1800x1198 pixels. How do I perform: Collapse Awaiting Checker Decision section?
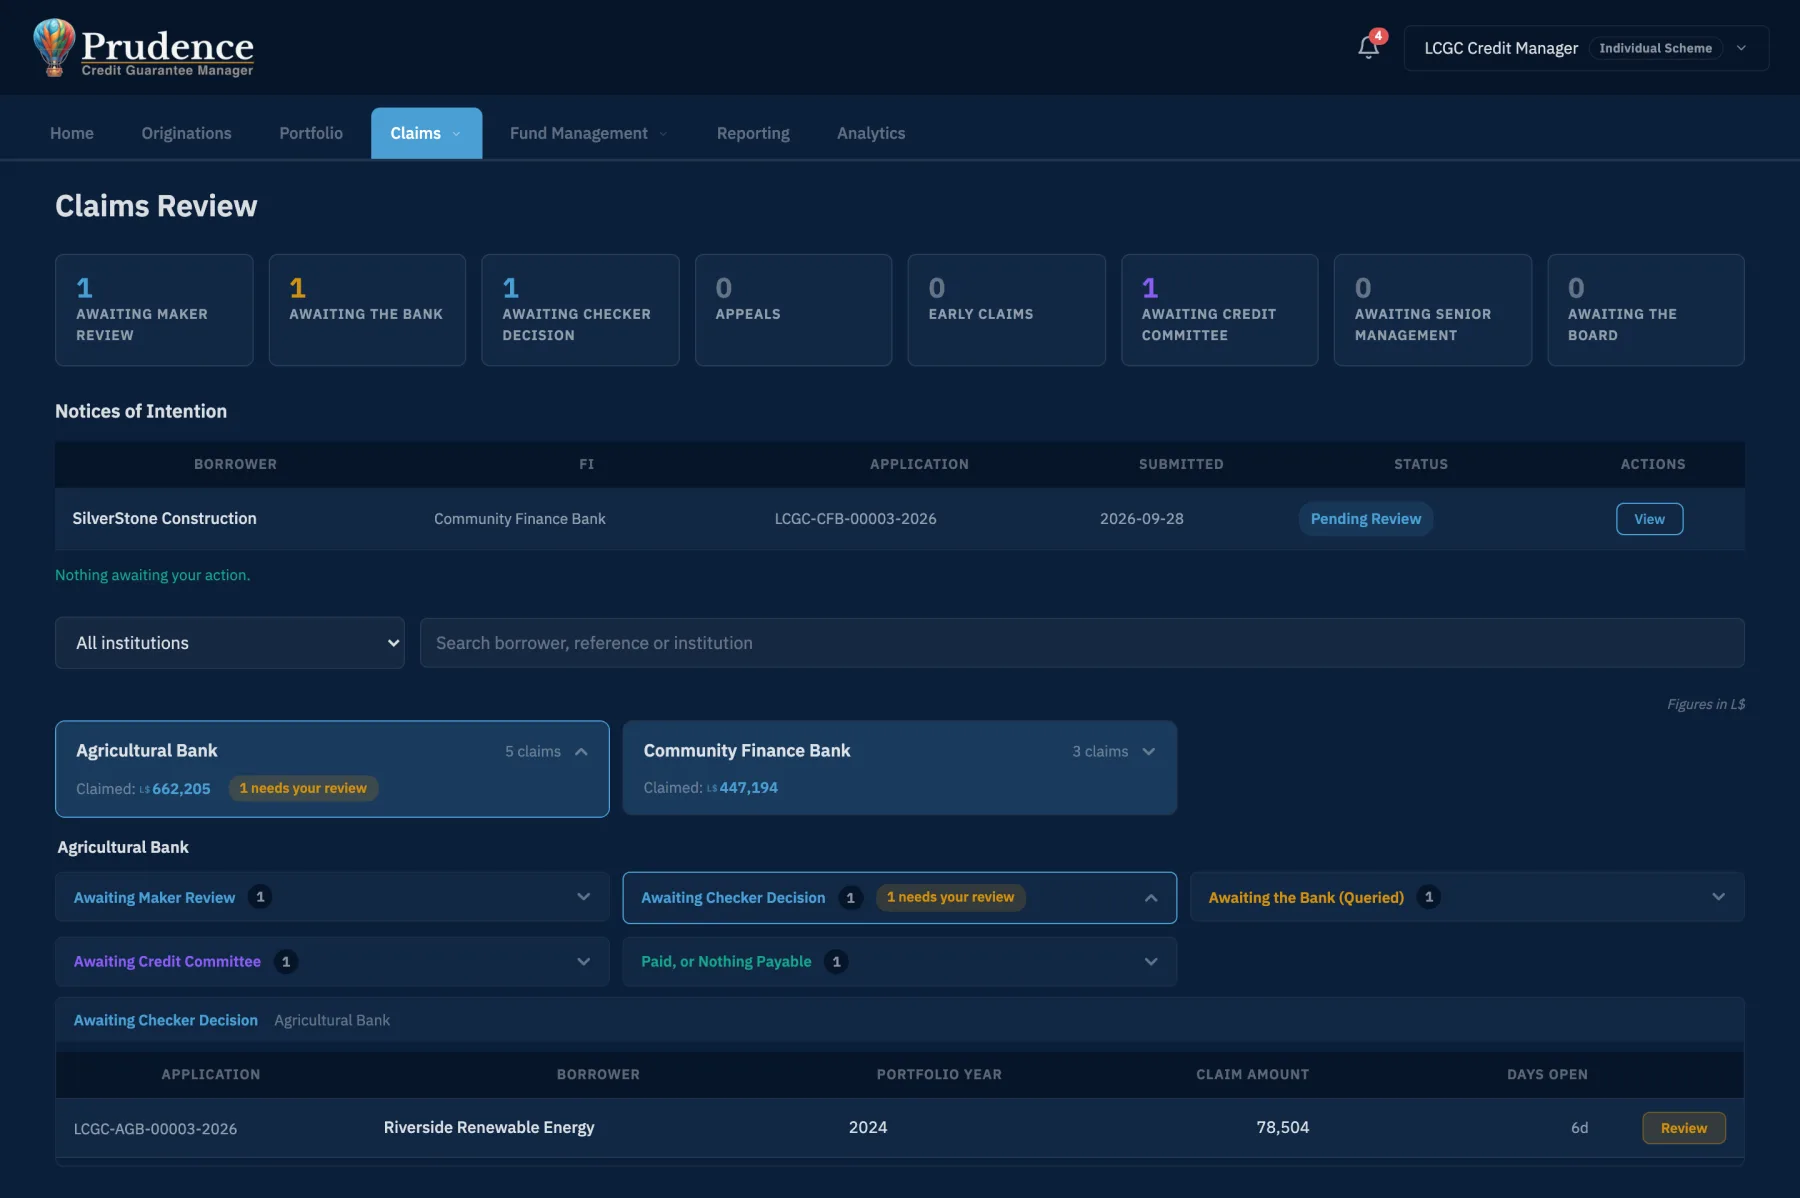(899, 898)
